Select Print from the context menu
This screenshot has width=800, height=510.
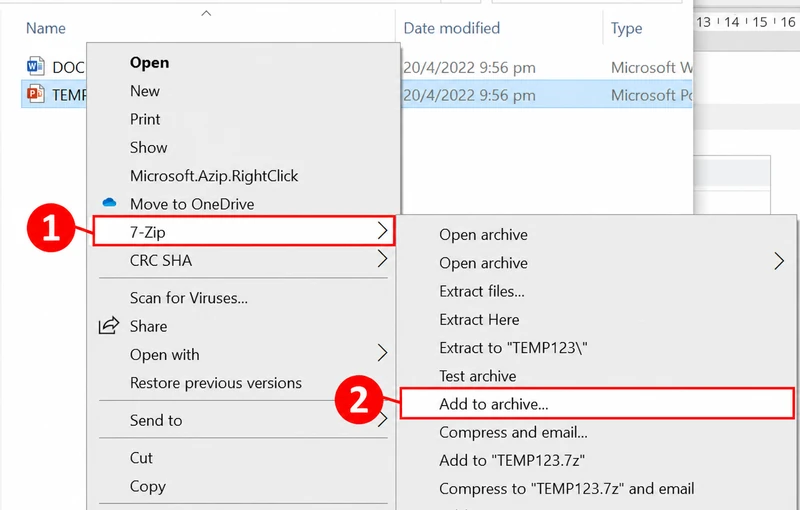[x=145, y=119]
